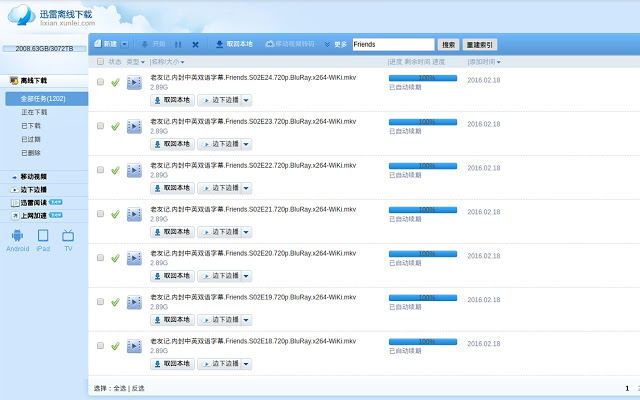Click the 移动视频转码 cloud icon button
The width and height of the screenshot is (640, 400).
point(290,44)
